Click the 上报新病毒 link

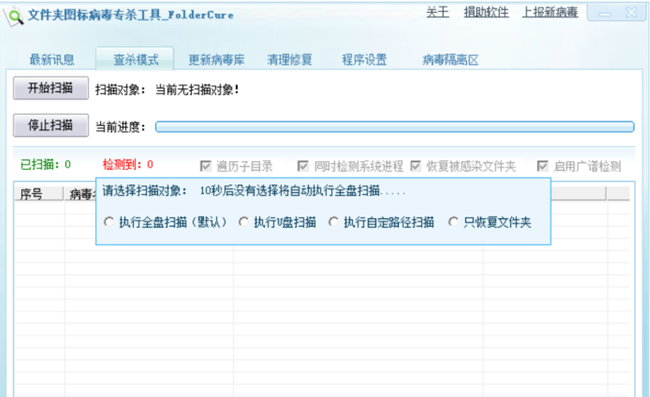tap(550, 12)
